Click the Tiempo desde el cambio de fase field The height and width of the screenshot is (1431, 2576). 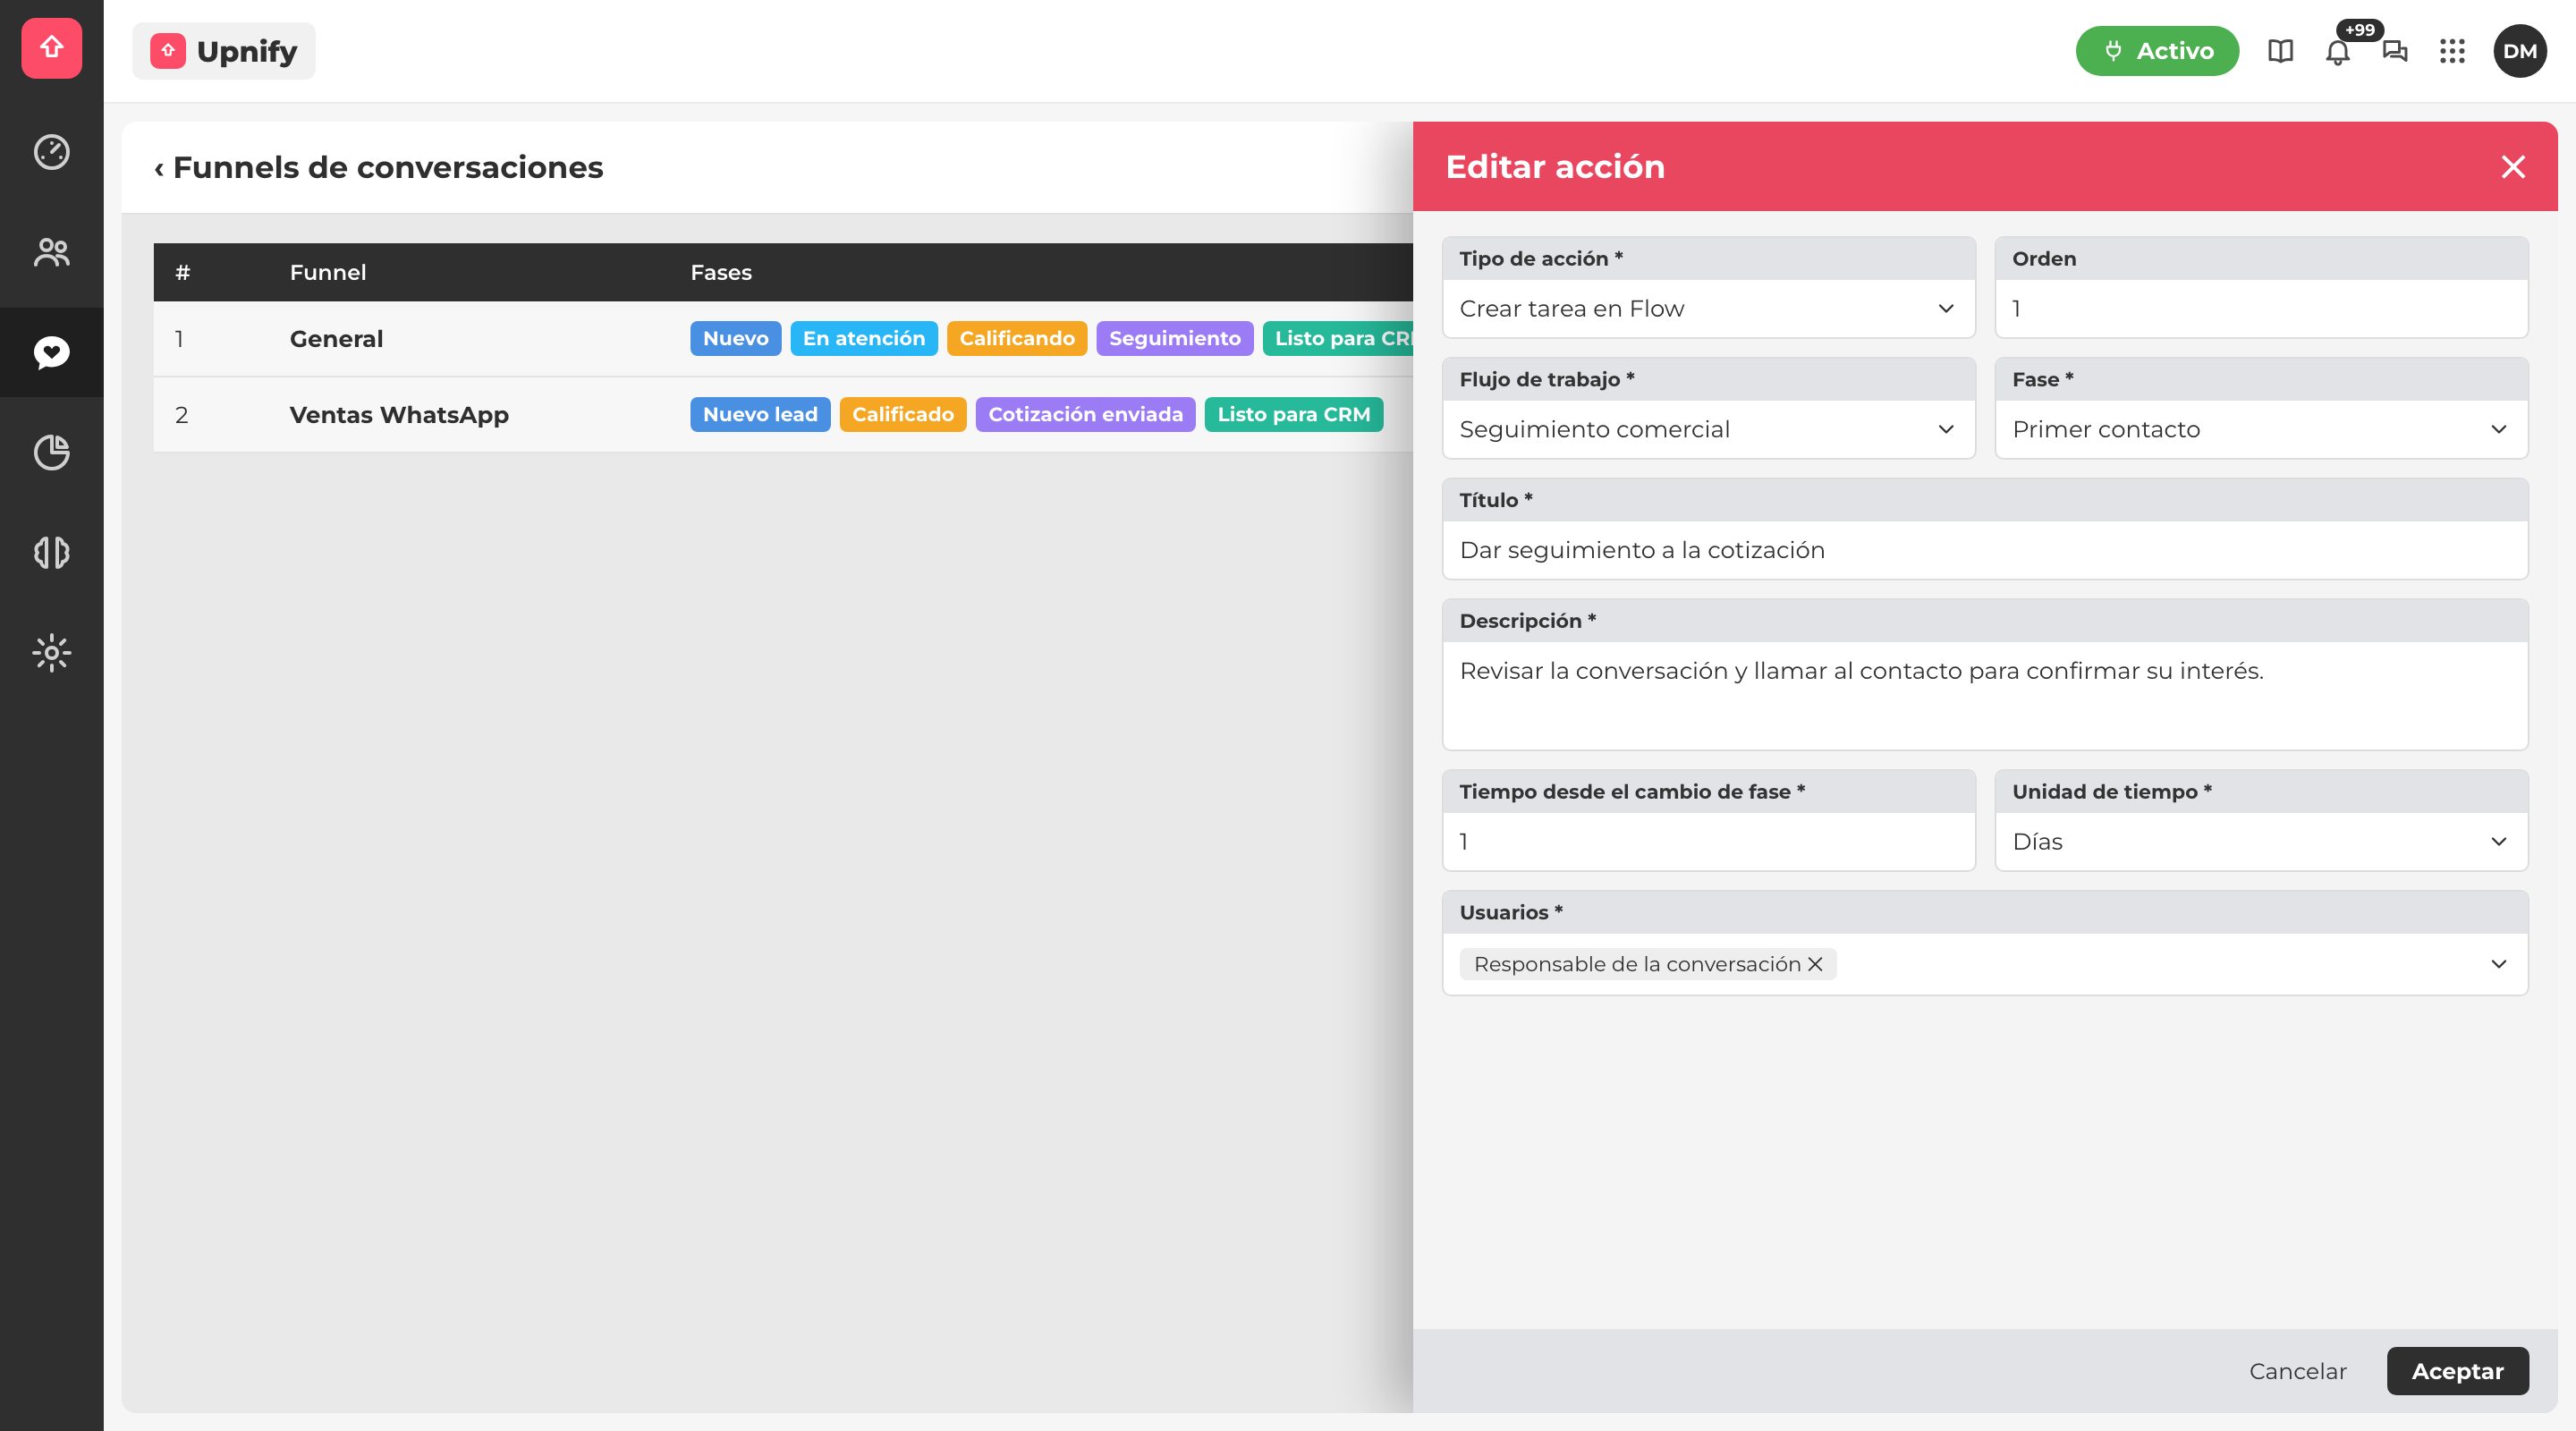(1708, 842)
